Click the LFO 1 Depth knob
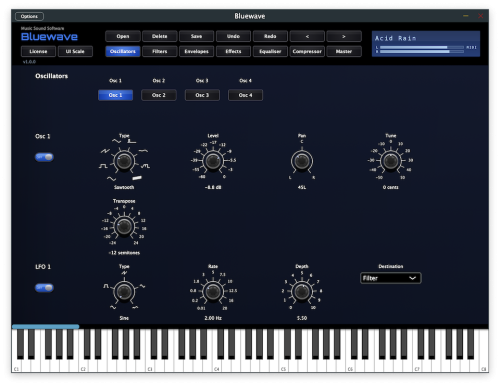Image resolution: width=500 pixels, height=386 pixels. click(x=302, y=292)
